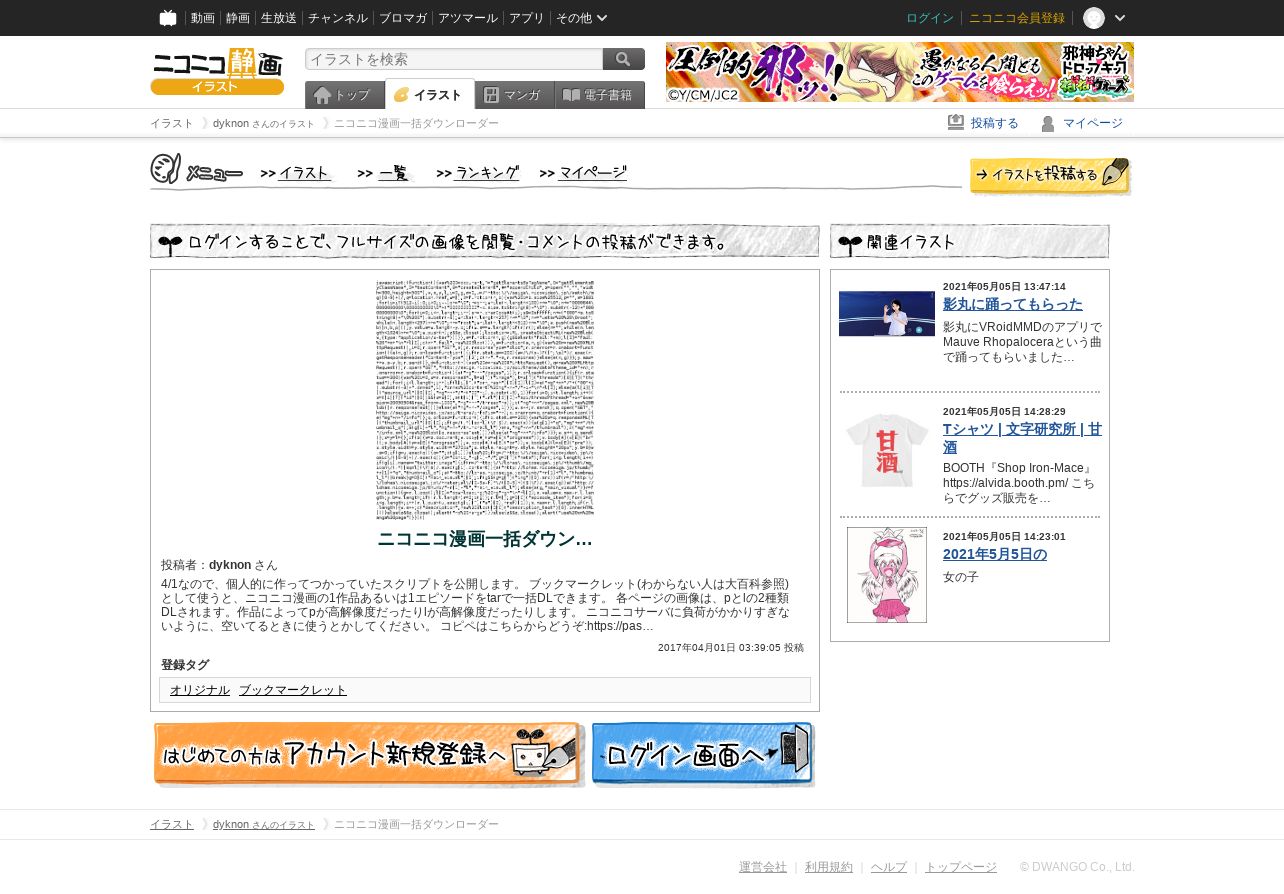Click イラスト in the top breadcrumb
Screen dimensions: 1284x894
(x=172, y=123)
